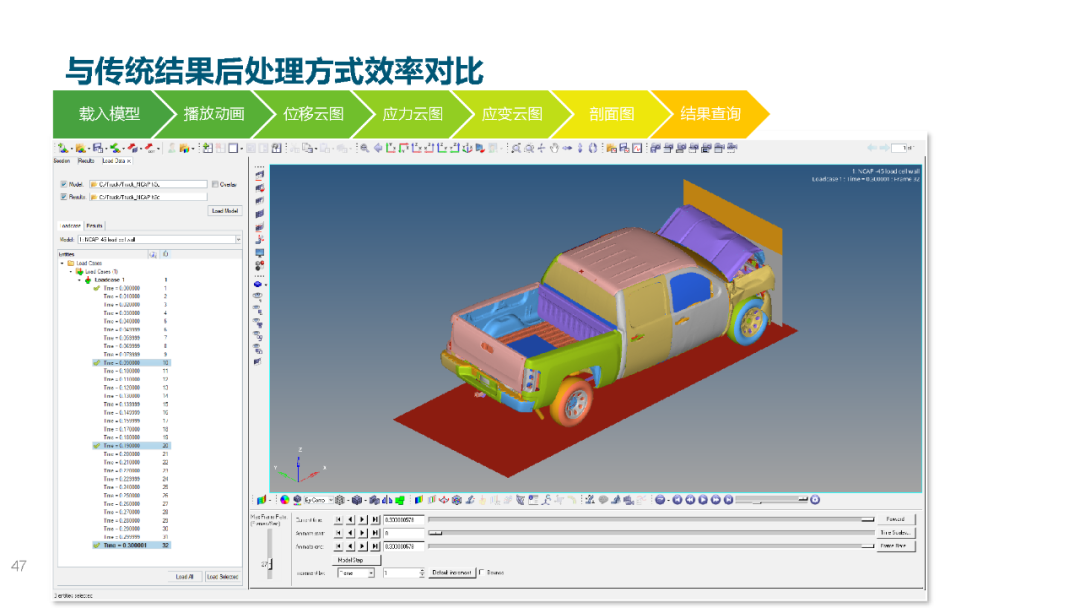The height and width of the screenshot is (608, 1080).
Task: Click the play animation round button
Action: click(x=703, y=500)
